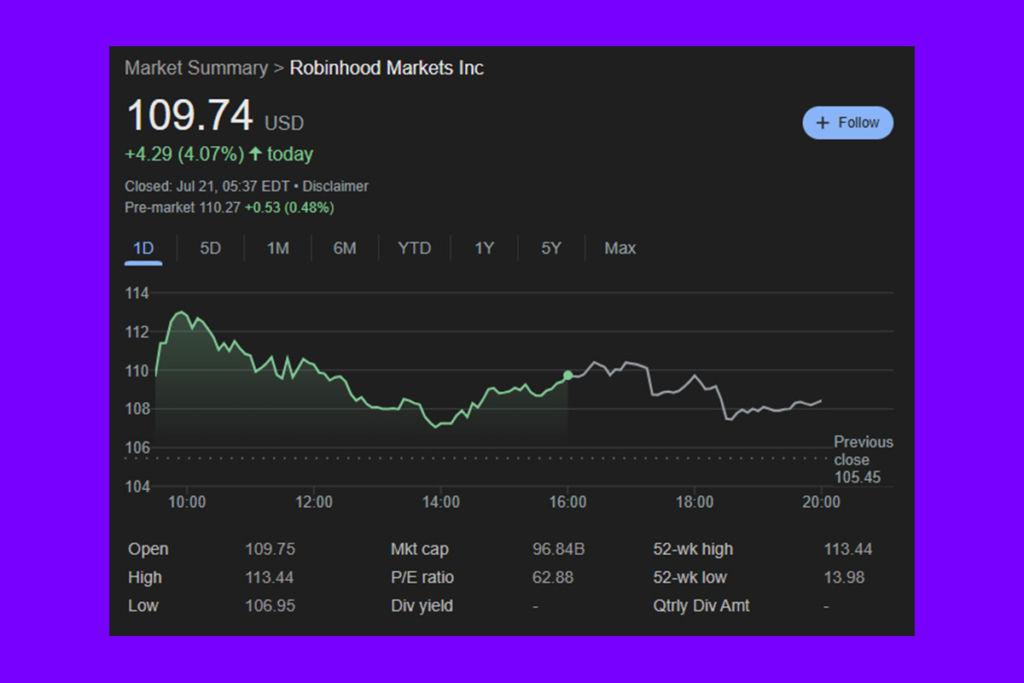Viewport: 1024px width, 683px height.
Task: Click the Robinhood Markets Inc title
Action: (x=386, y=68)
